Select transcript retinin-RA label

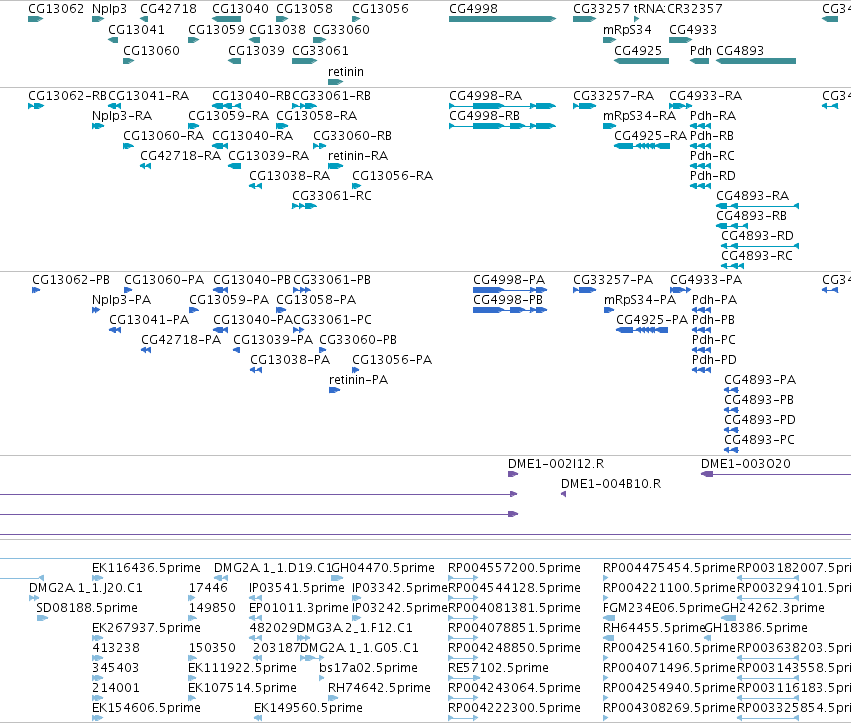tap(358, 156)
